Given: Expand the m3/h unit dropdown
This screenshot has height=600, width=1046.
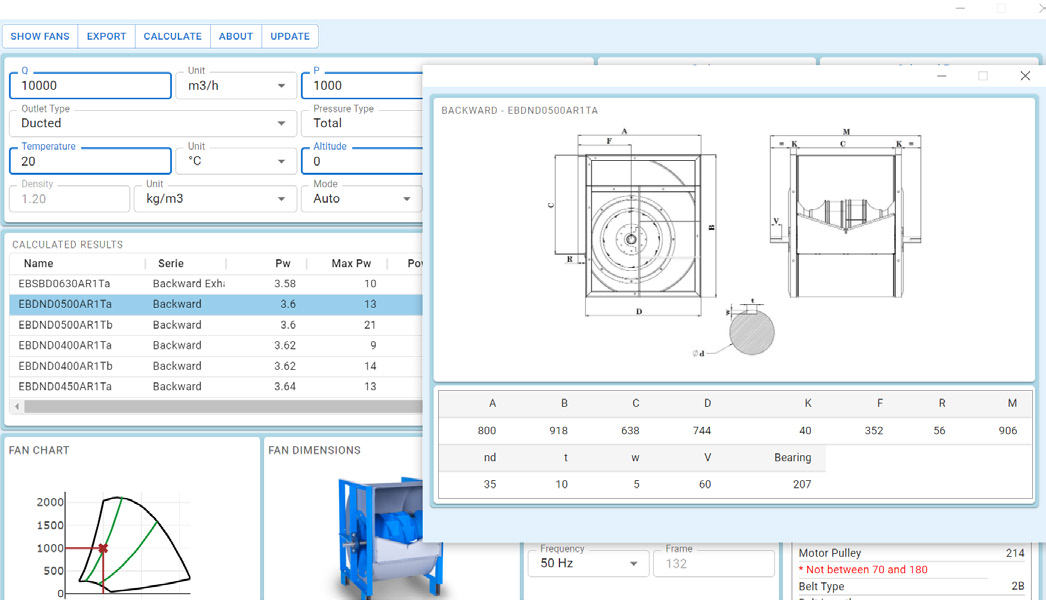Looking at the screenshot, I should (236, 86).
